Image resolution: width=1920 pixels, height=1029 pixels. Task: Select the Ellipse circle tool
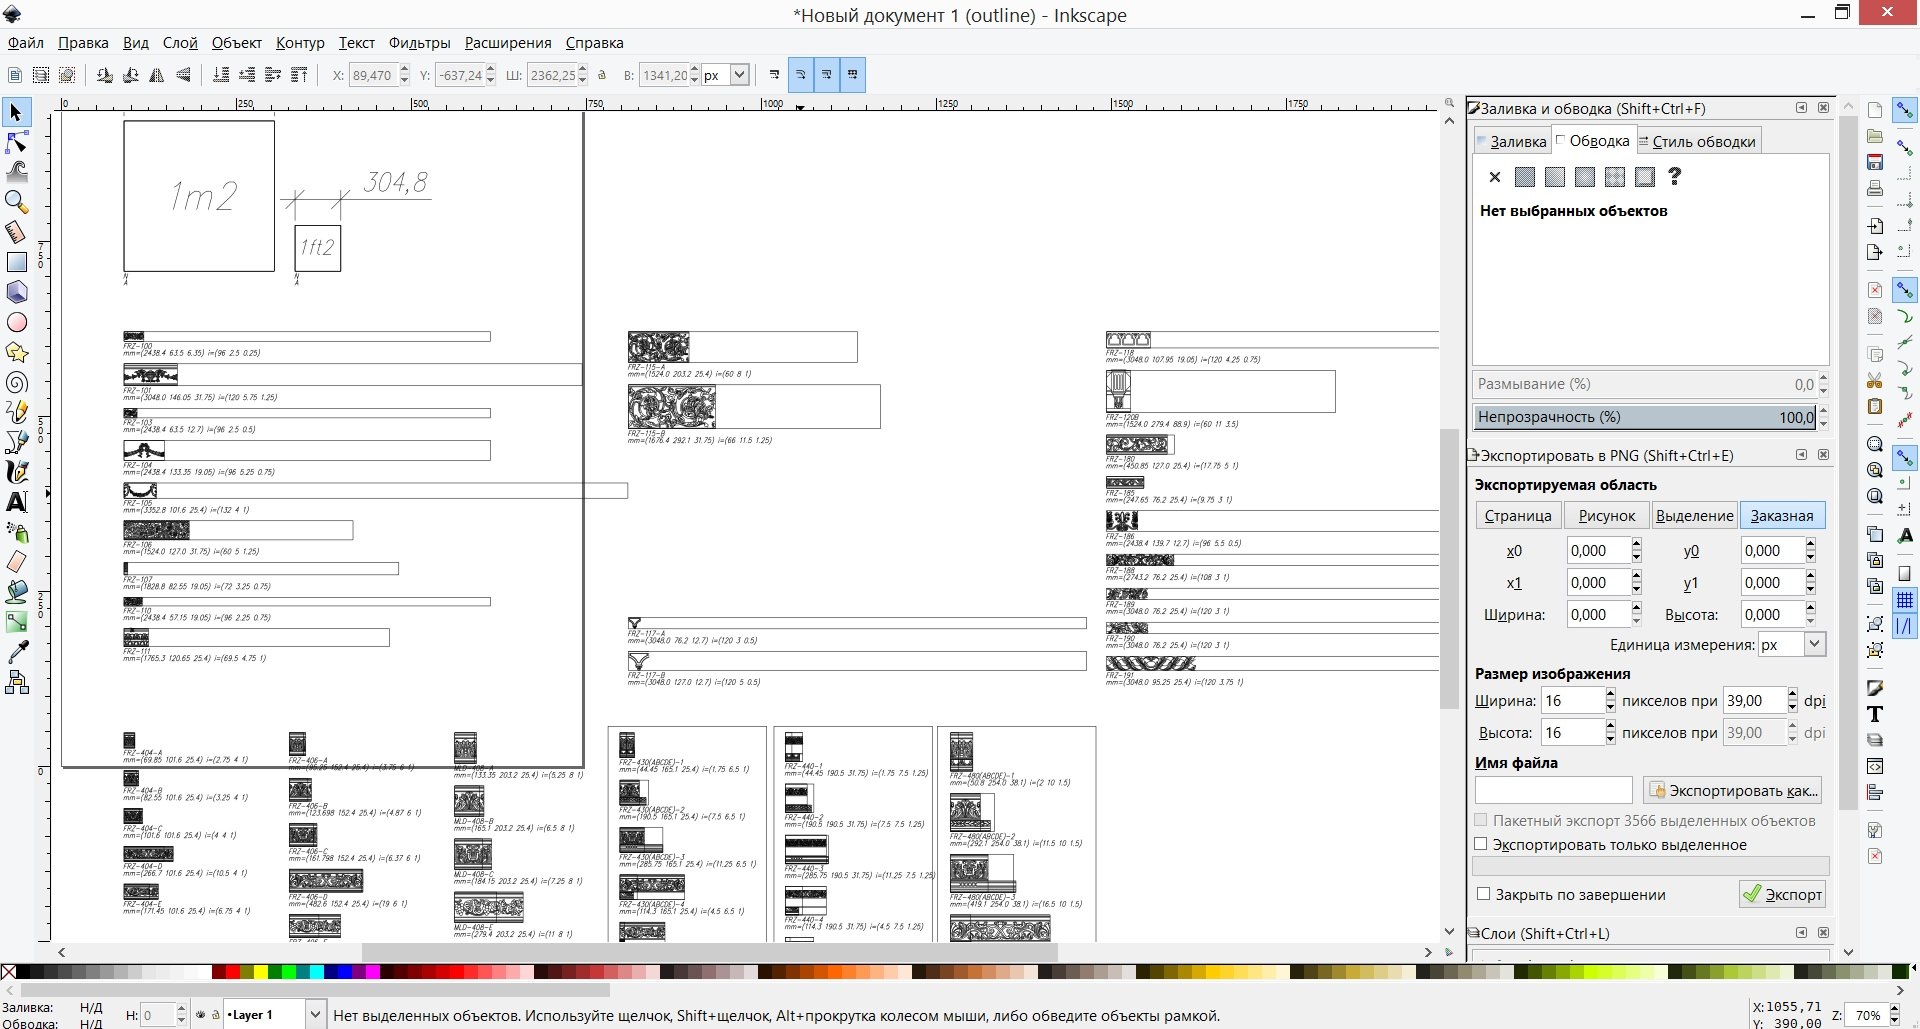click(16, 322)
